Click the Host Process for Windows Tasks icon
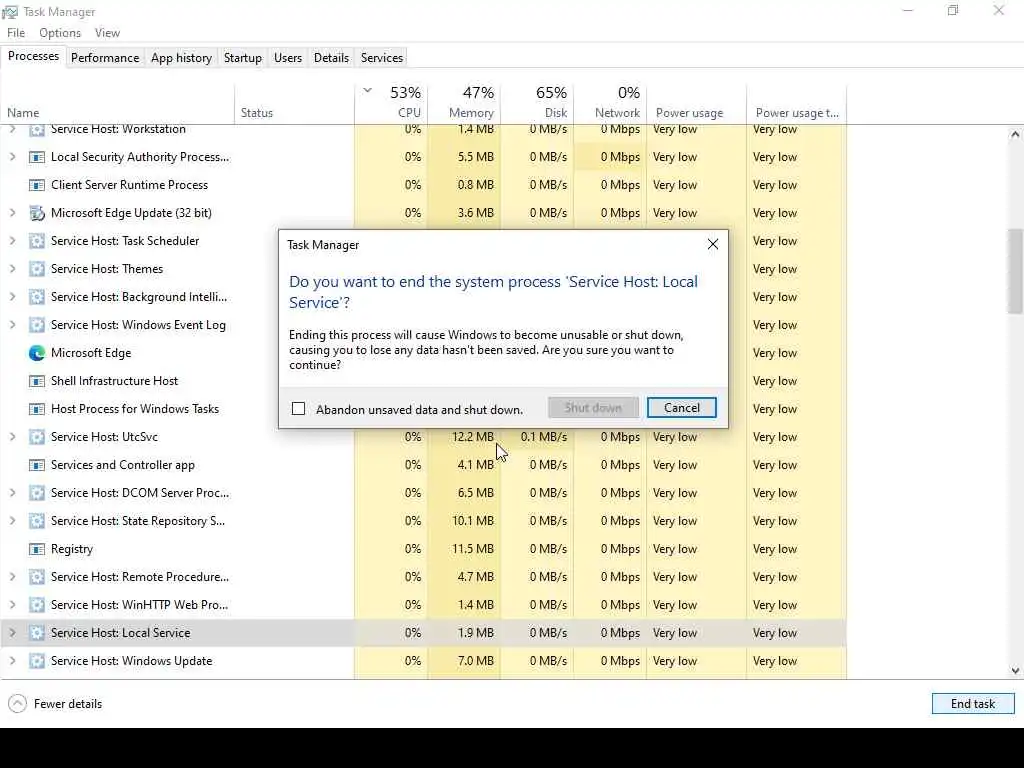This screenshot has width=1024, height=768. tap(37, 409)
